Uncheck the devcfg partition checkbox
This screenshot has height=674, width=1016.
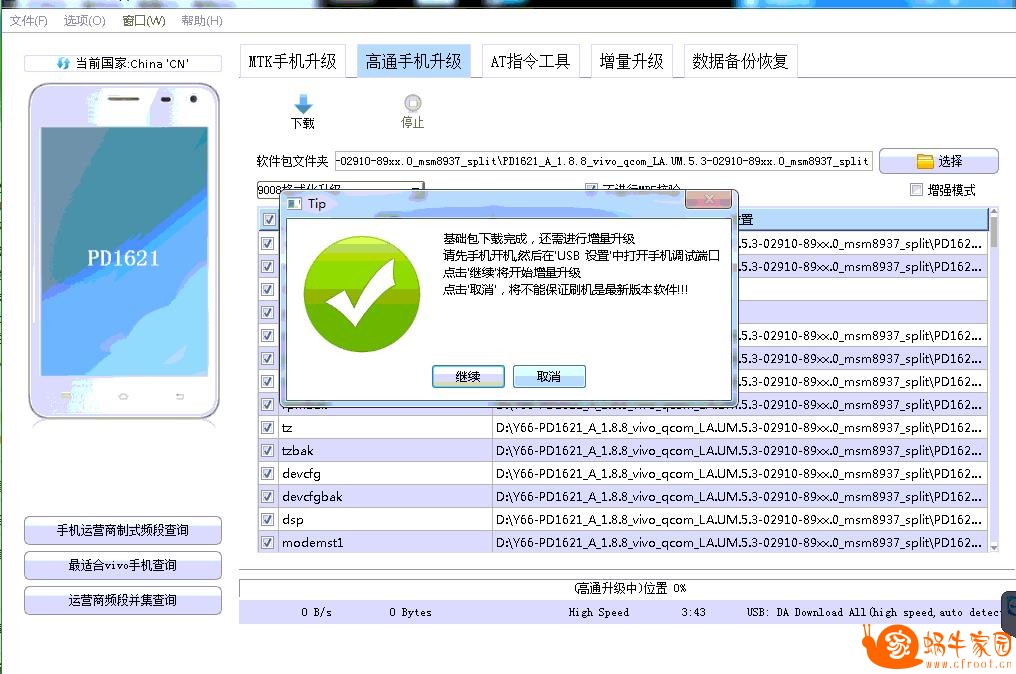point(267,474)
